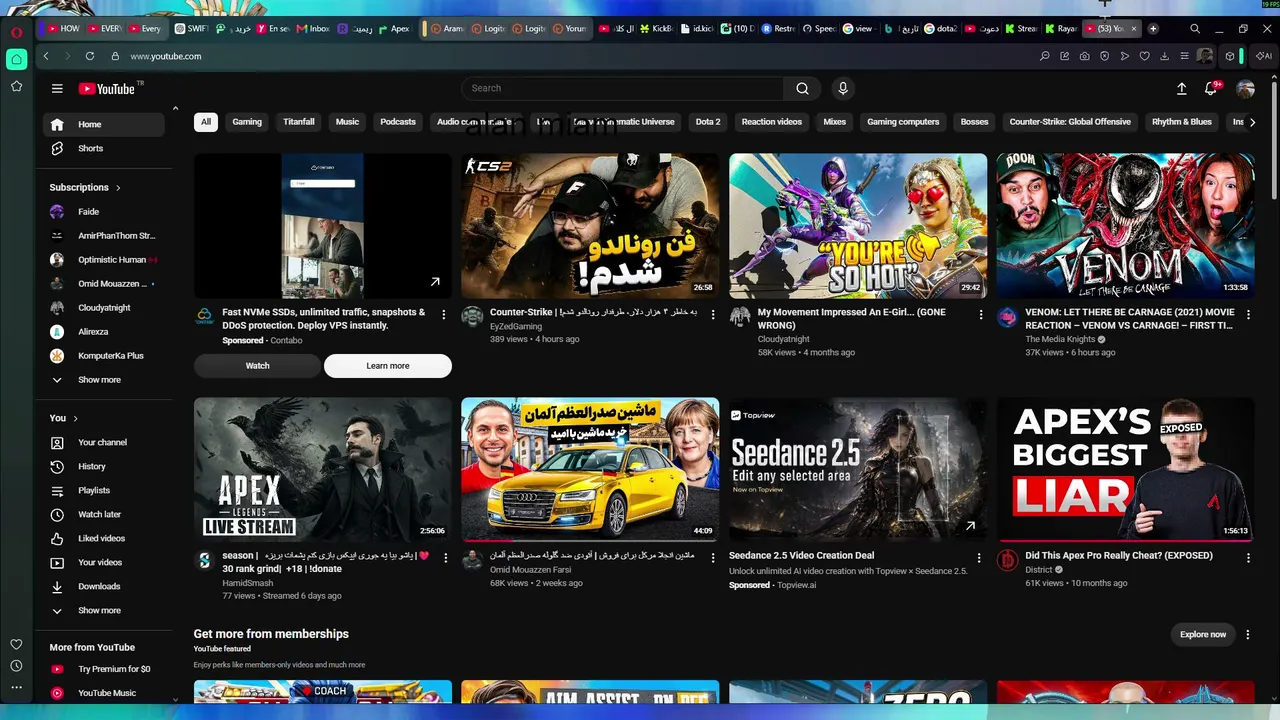The image size is (1280, 720).
Task: Select the Rhythm & Blues filter chip
Action: coord(1182,122)
